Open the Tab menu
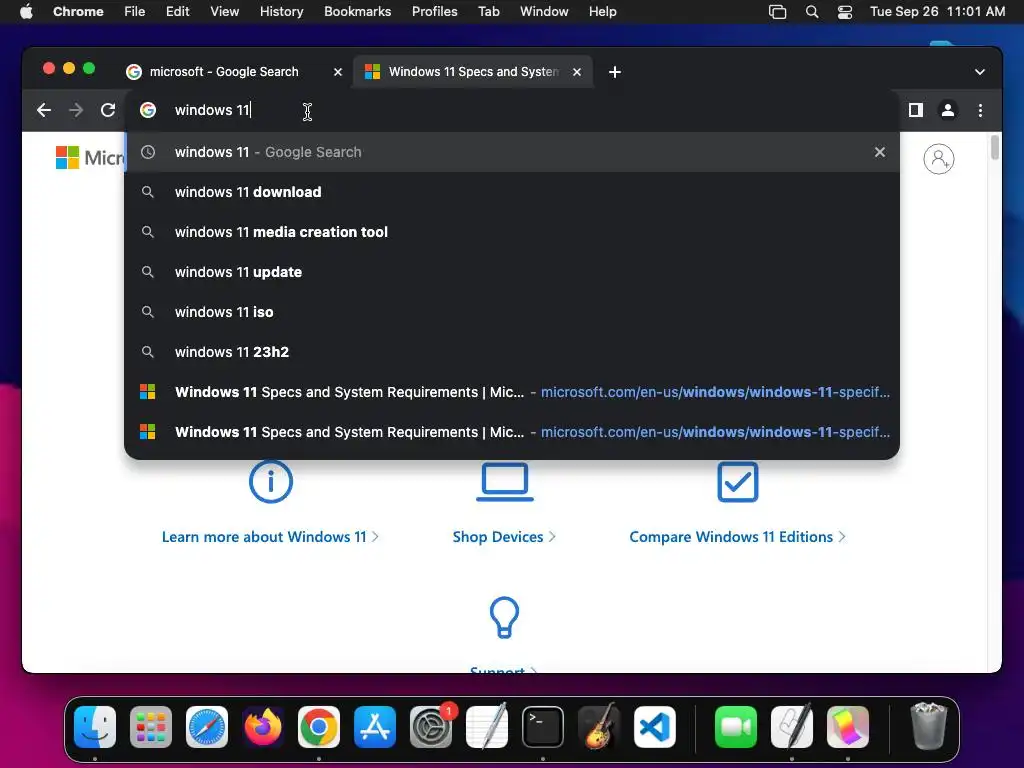 coord(488,12)
